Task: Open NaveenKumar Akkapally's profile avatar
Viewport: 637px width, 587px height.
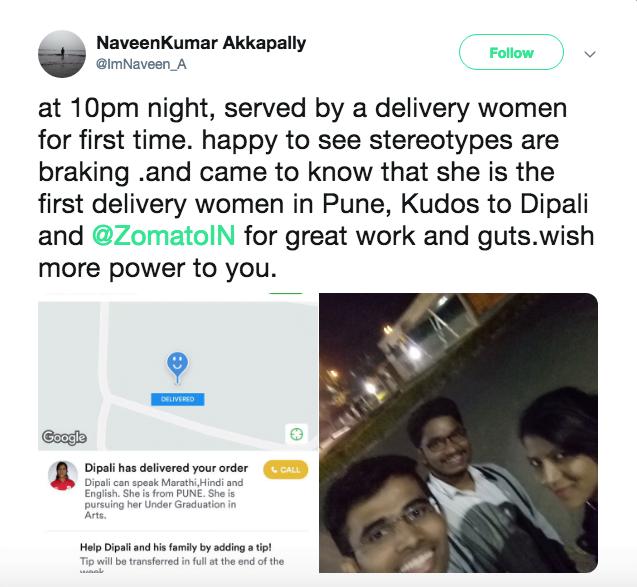Action: tap(62, 54)
